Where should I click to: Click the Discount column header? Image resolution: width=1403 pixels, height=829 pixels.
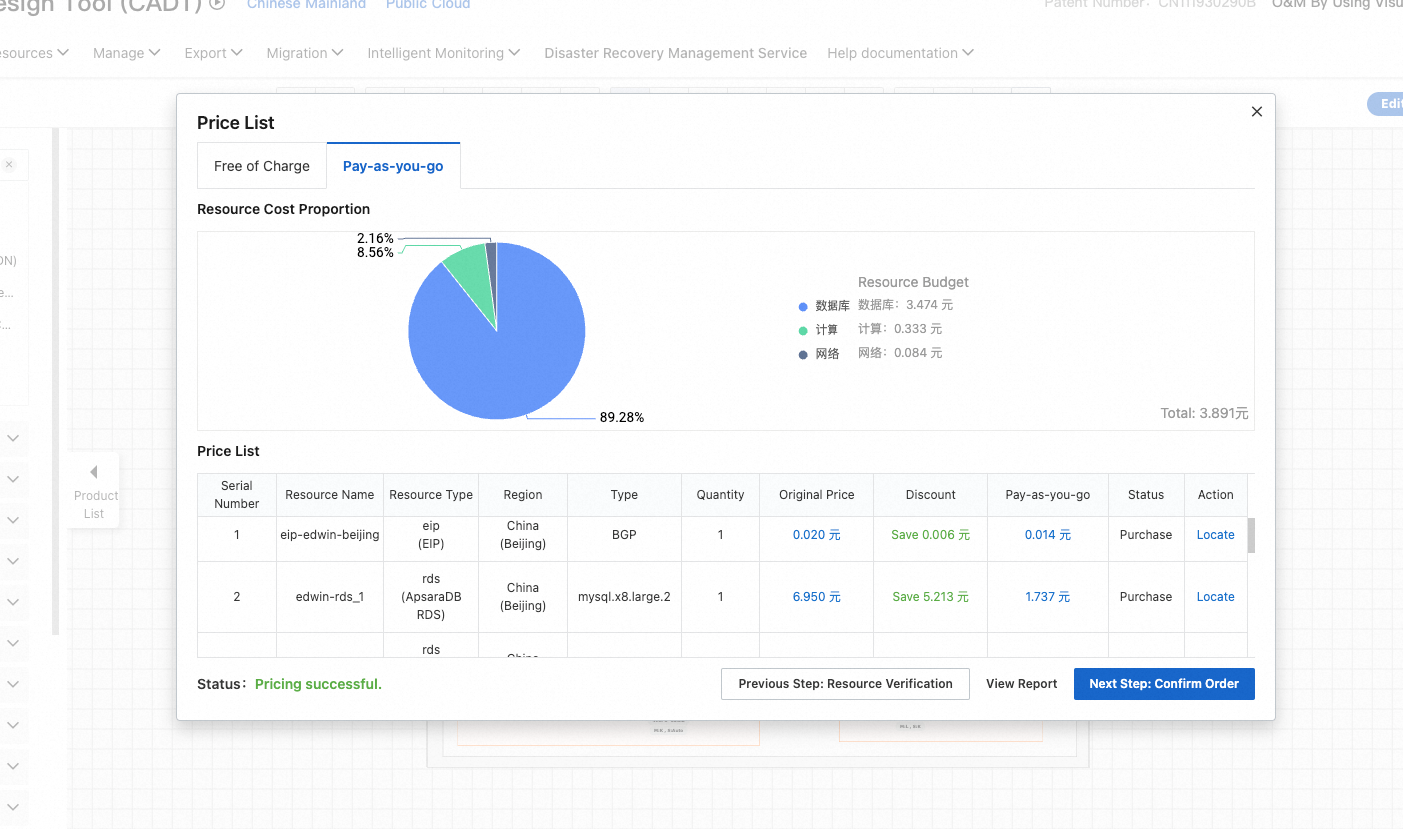[930, 495]
